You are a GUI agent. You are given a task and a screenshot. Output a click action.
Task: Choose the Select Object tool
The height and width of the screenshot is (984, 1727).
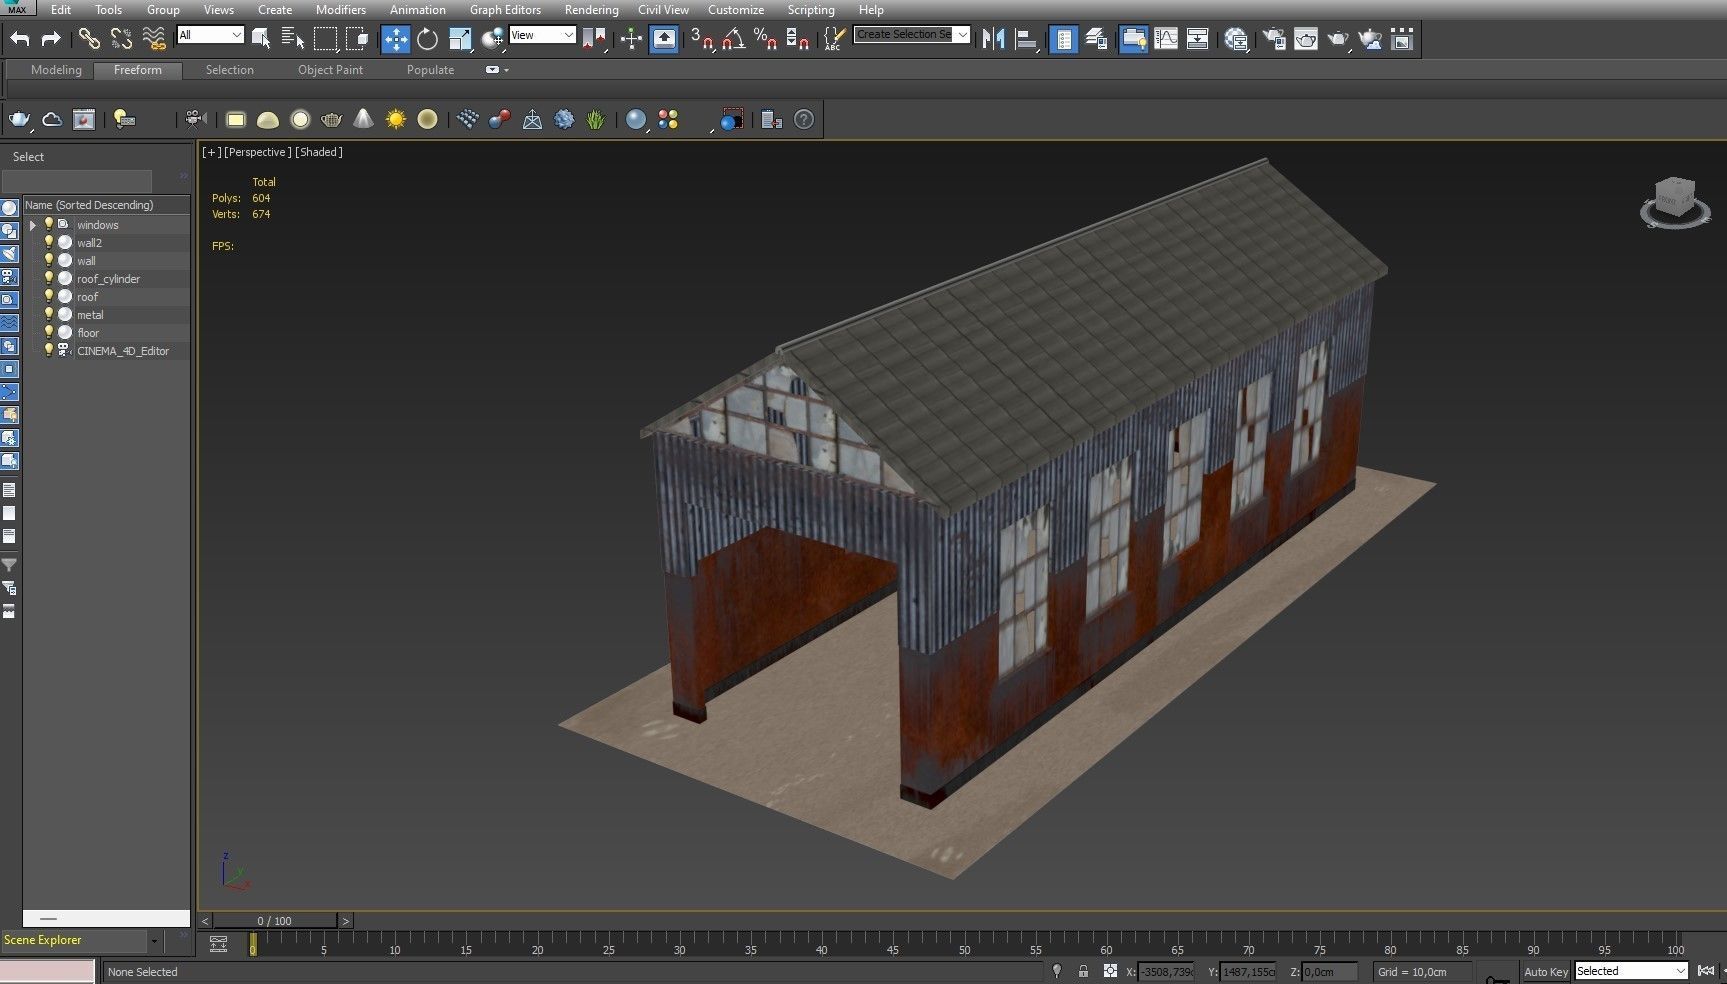click(261, 39)
